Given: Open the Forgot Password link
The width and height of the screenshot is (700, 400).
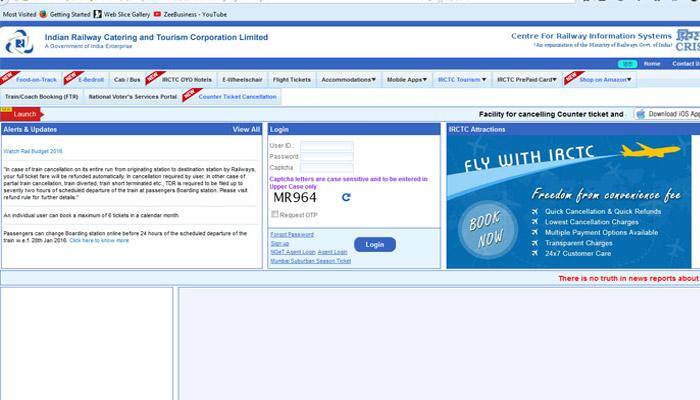Looking at the screenshot, I should tap(292, 234).
